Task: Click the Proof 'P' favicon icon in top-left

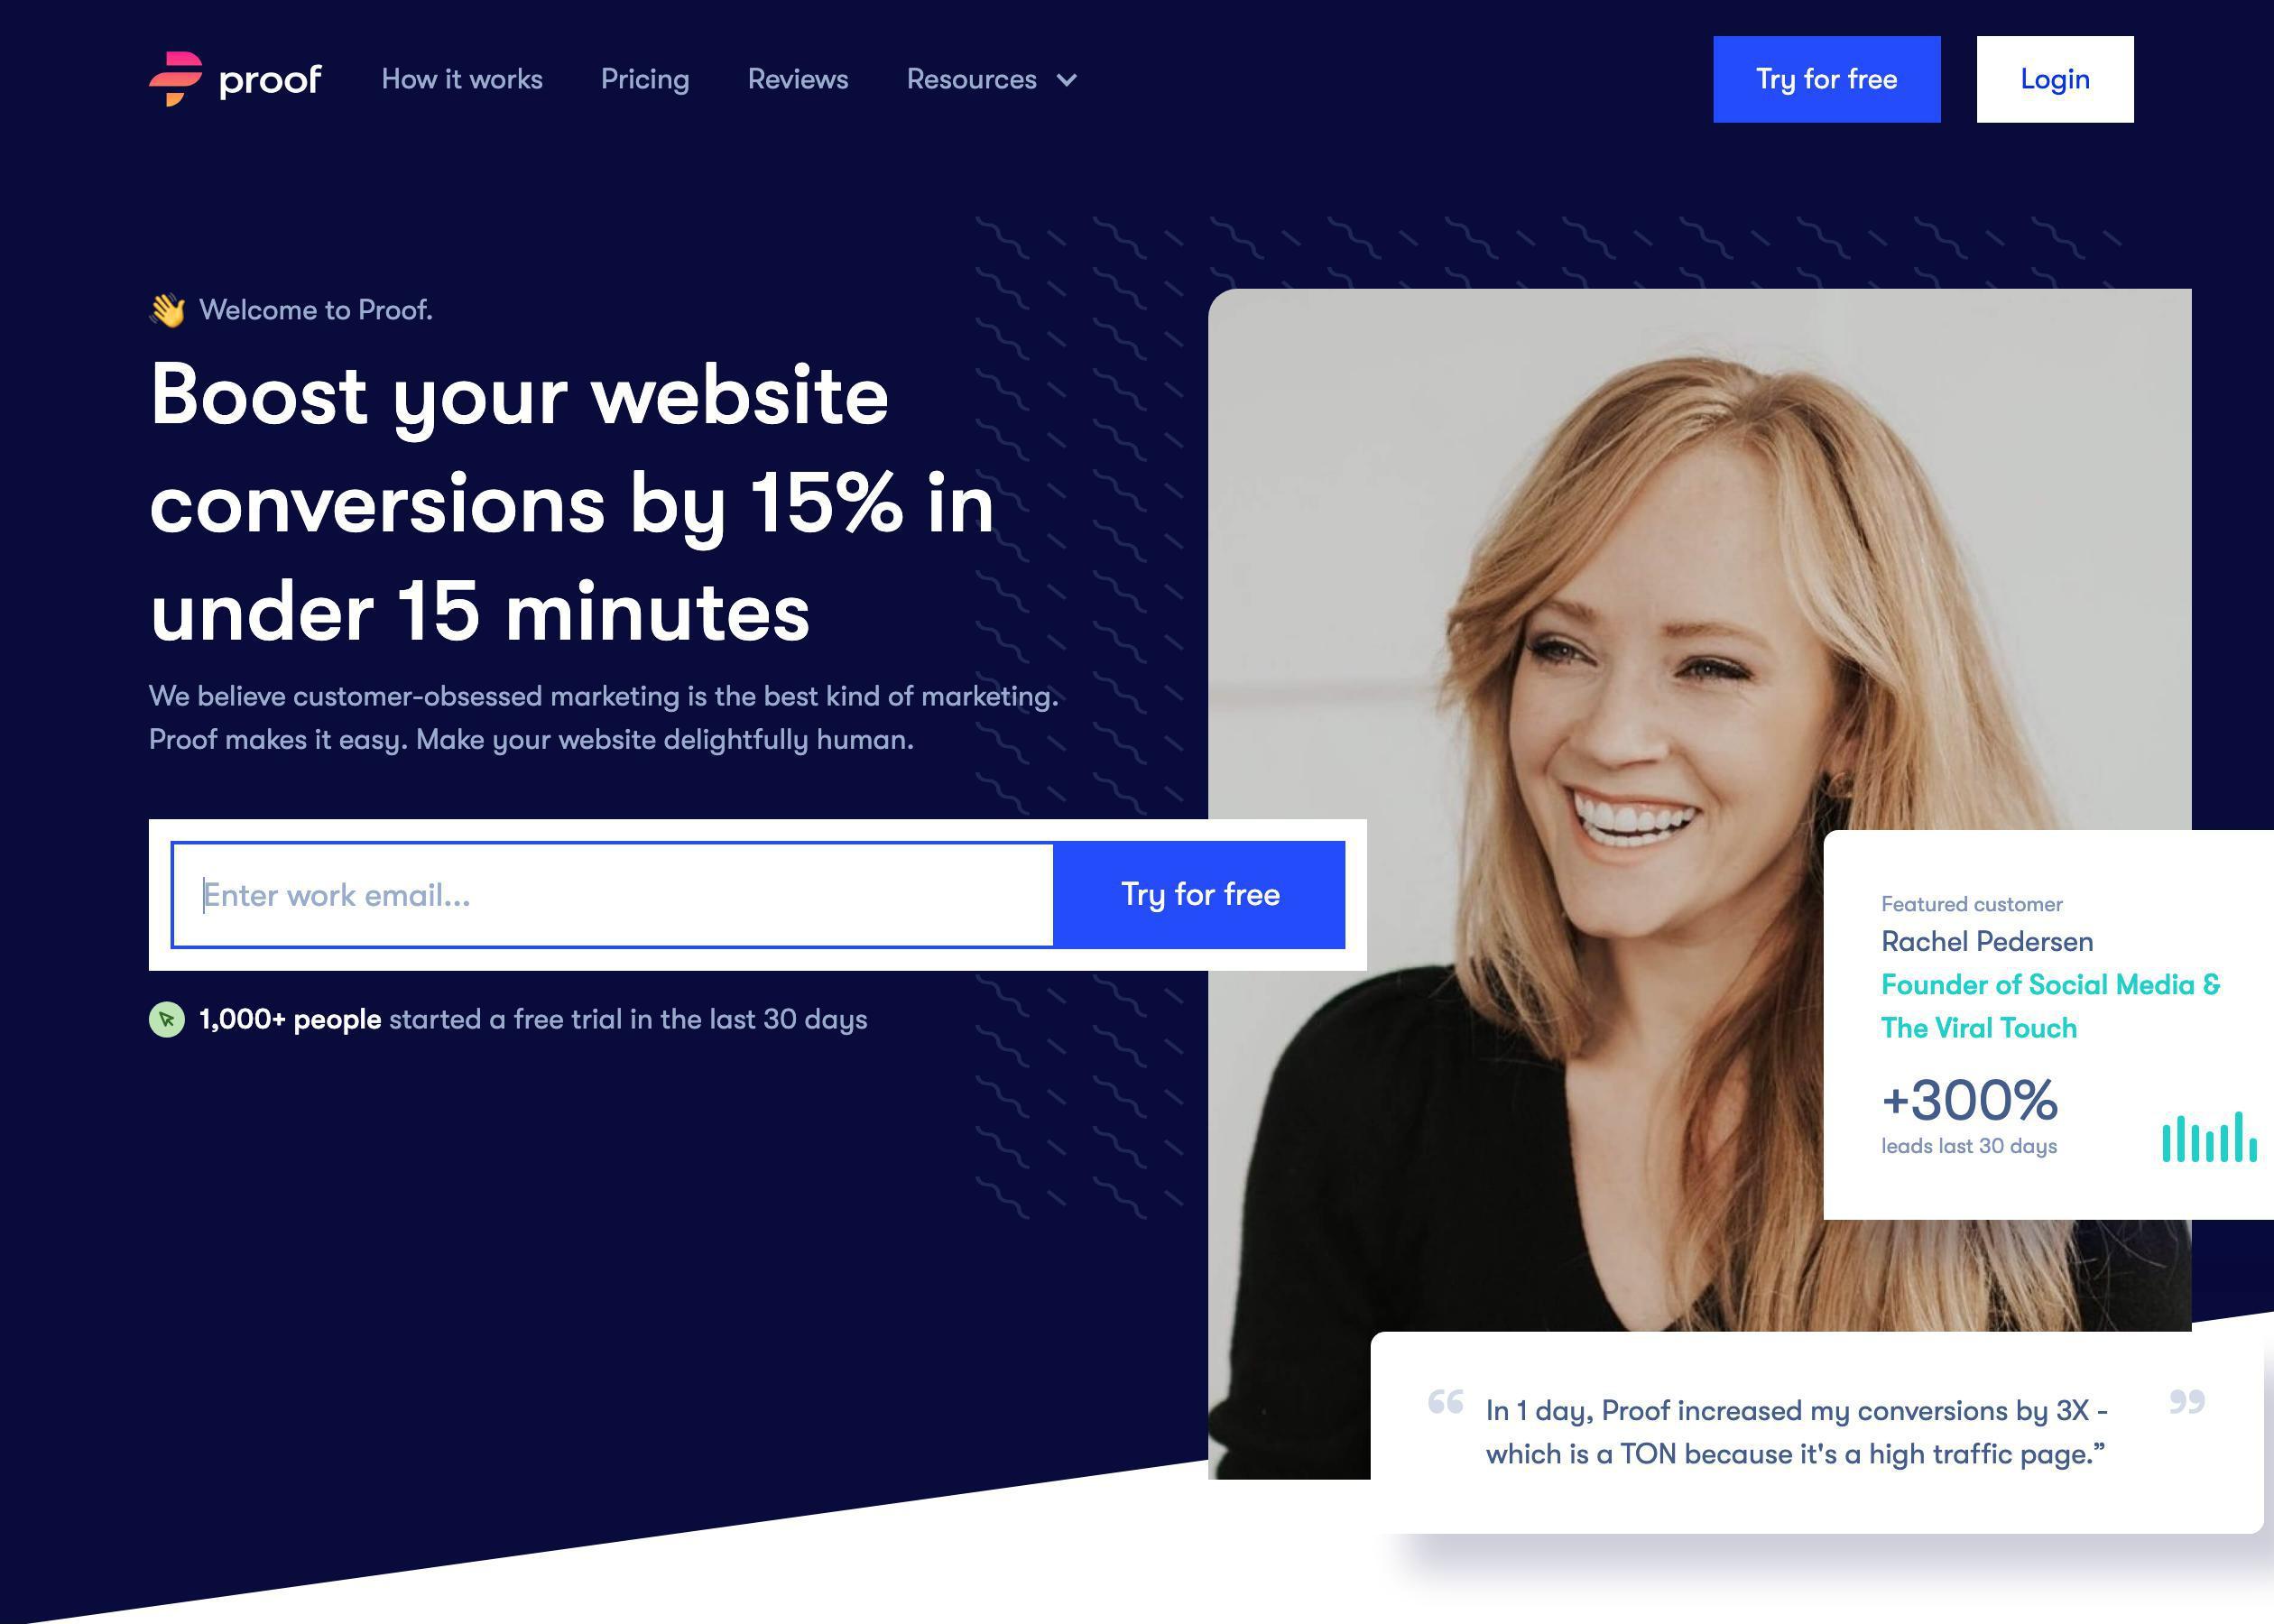Action: [x=172, y=78]
